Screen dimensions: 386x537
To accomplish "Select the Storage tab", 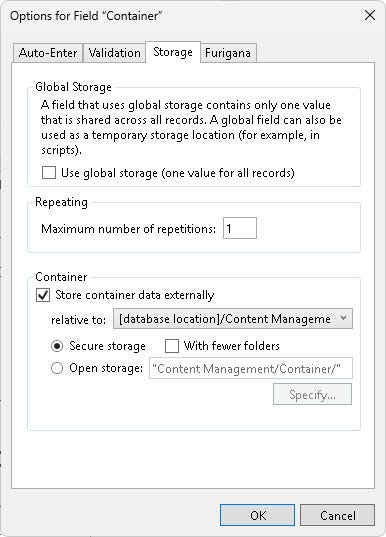I will [173, 52].
